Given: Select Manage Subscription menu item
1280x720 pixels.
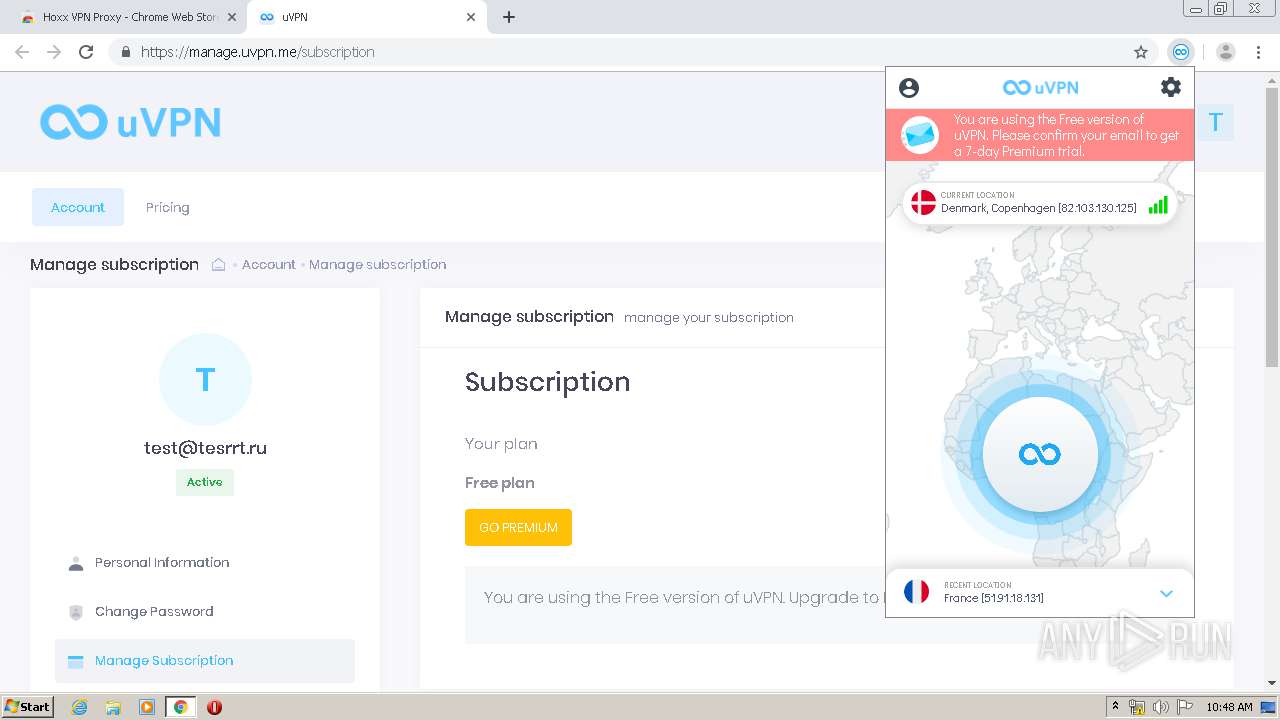Looking at the screenshot, I should 205,661.
